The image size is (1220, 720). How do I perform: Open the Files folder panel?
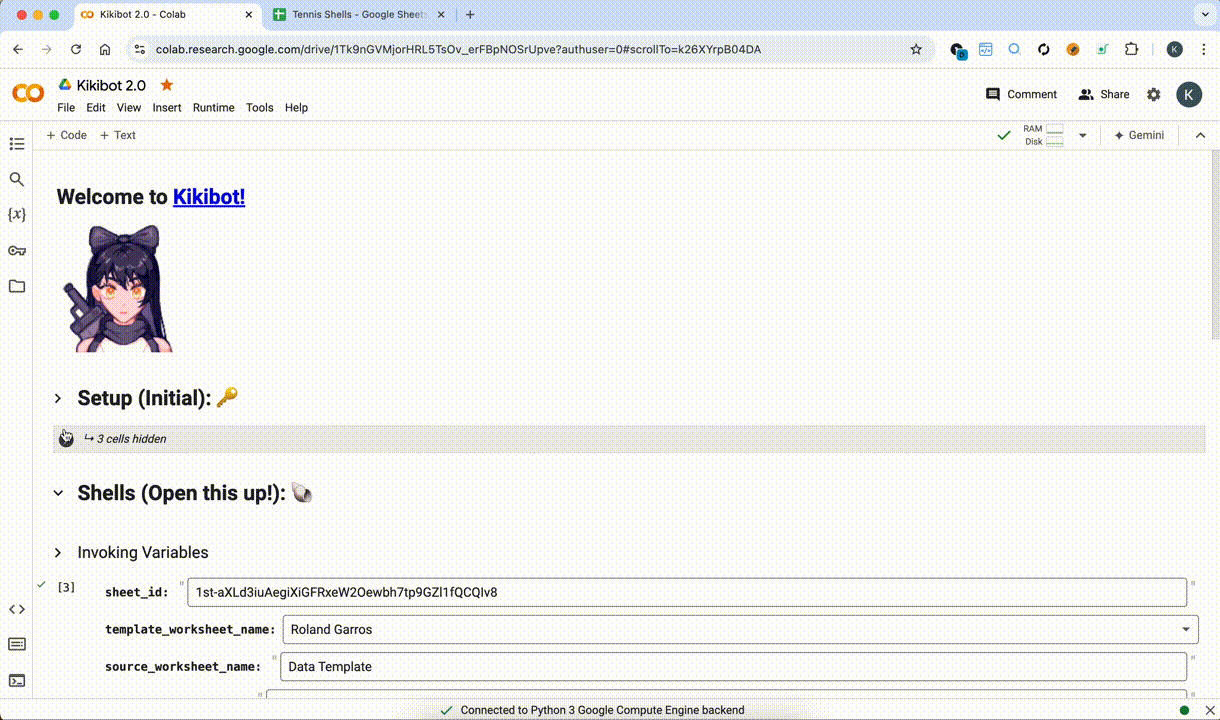coord(16,286)
